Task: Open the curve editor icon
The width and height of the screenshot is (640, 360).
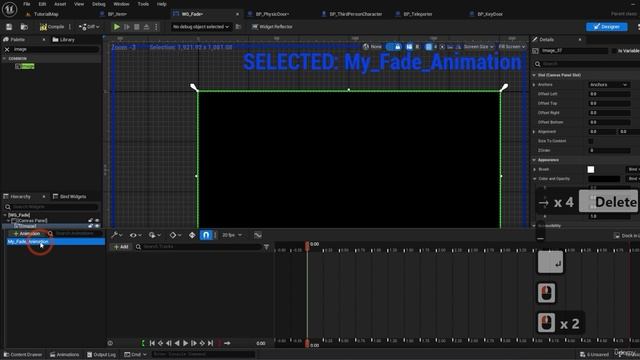Action: pyautogui.click(x=258, y=236)
